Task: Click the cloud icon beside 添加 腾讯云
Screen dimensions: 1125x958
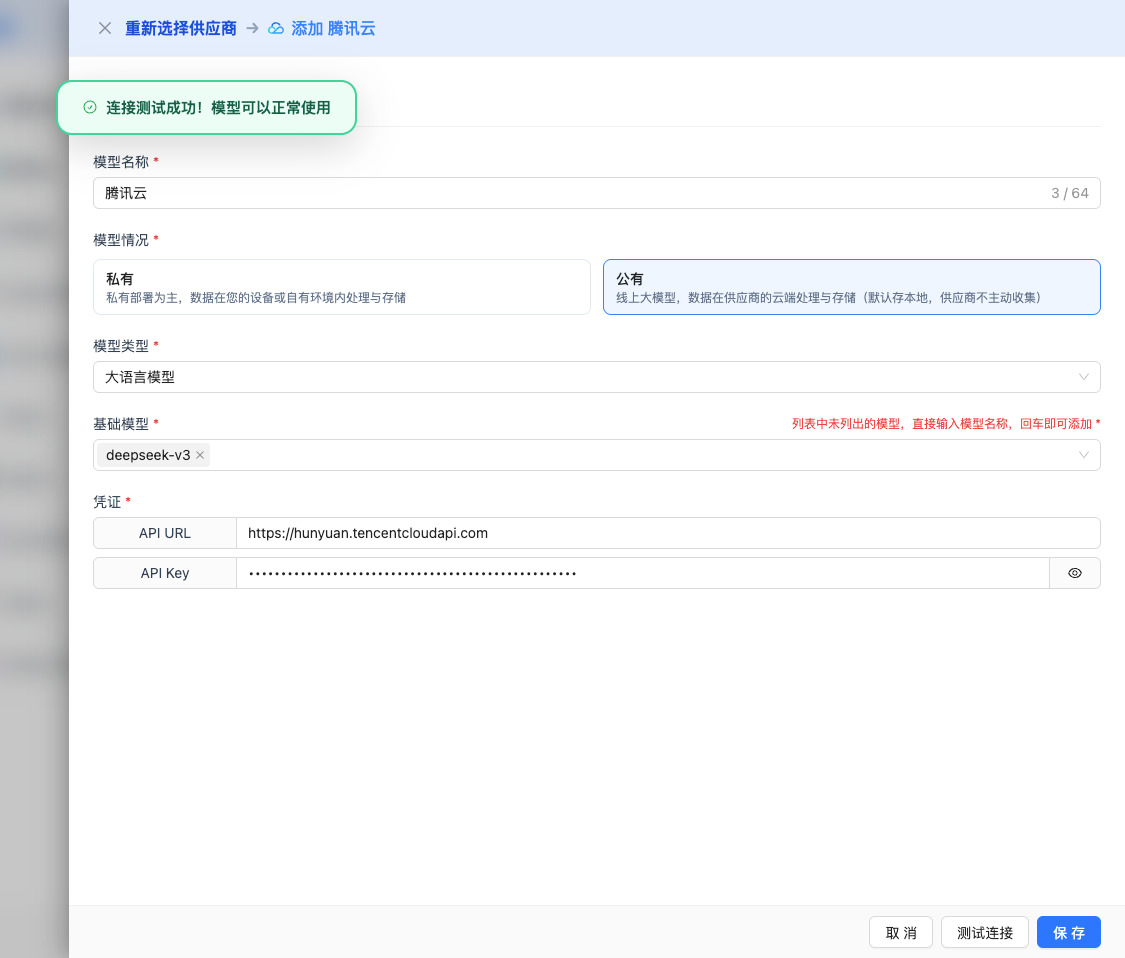Action: click(x=276, y=28)
